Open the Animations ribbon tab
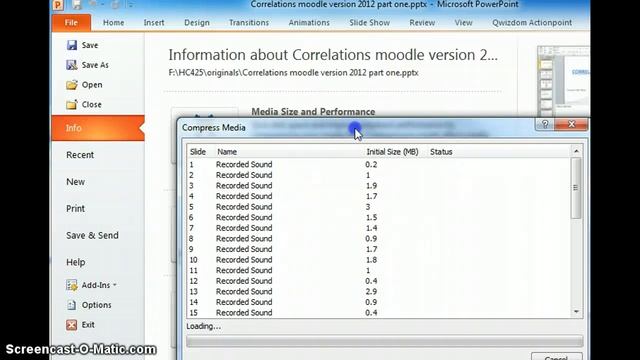 tap(309, 23)
